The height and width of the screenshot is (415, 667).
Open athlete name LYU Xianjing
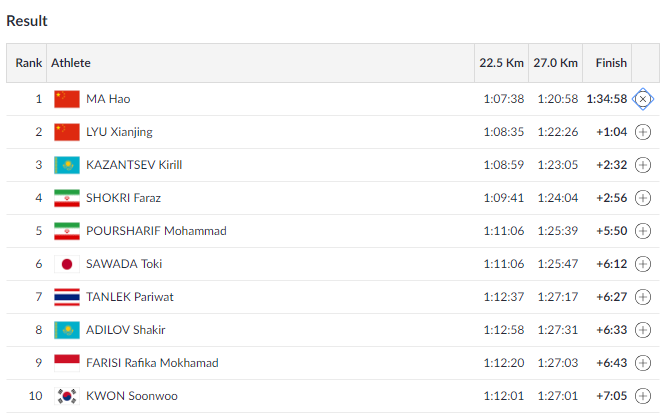pyautogui.click(x=119, y=132)
